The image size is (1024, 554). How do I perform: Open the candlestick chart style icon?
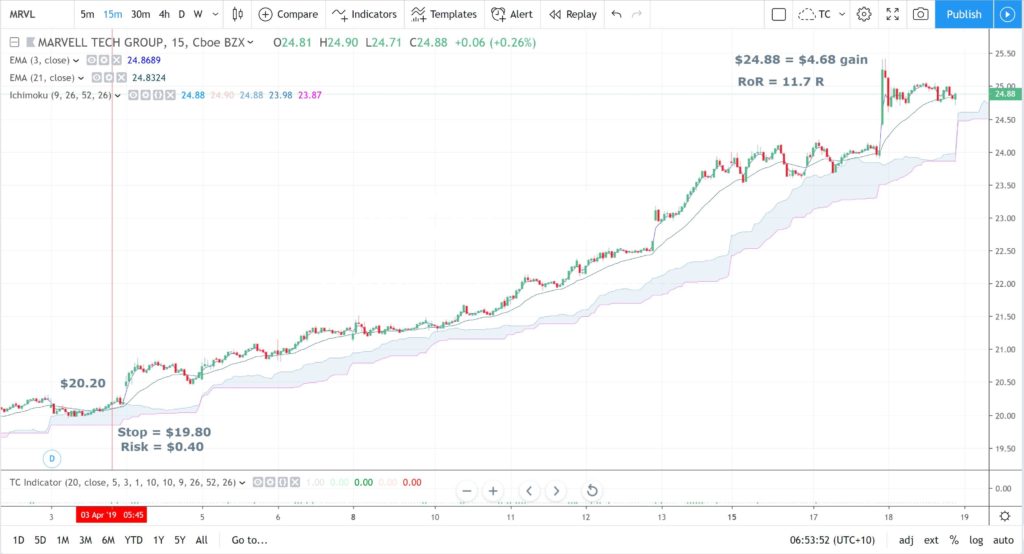pyautogui.click(x=238, y=14)
